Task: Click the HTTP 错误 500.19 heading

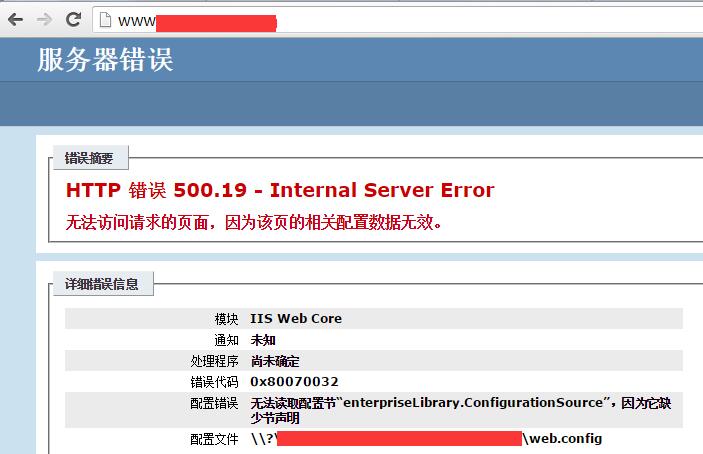Action: (280, 190)
